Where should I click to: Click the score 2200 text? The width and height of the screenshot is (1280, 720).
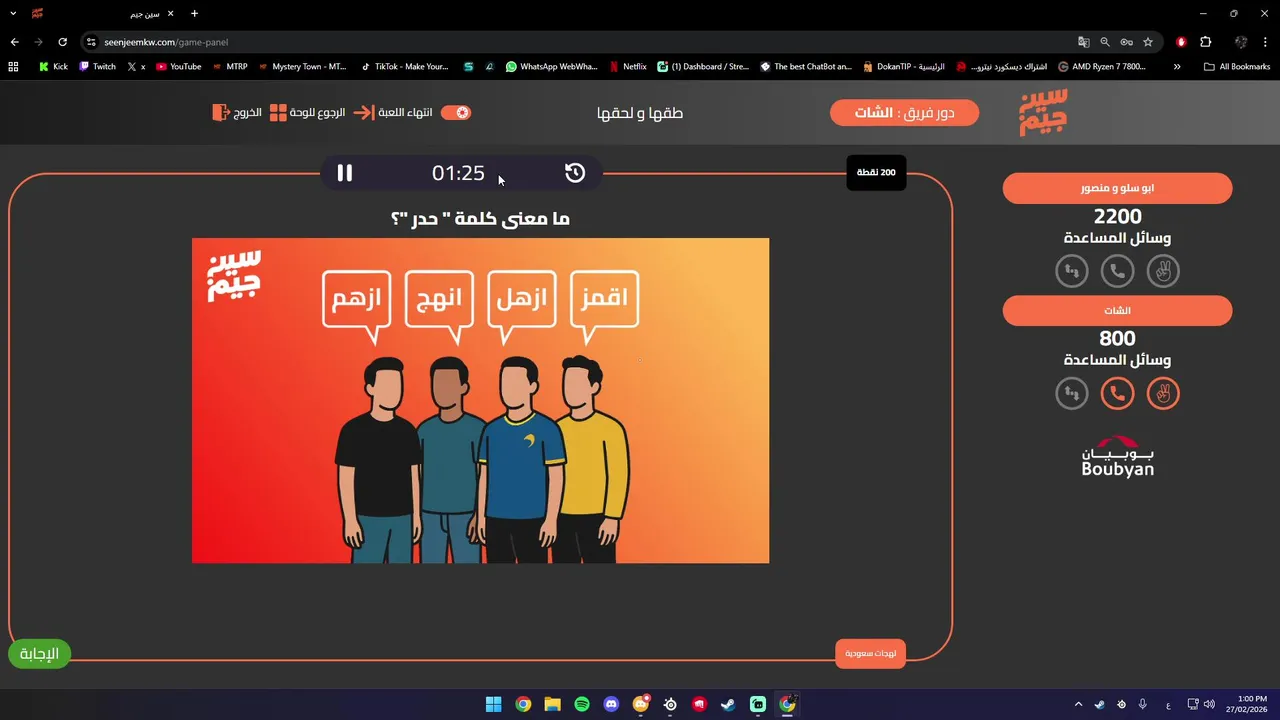click(x=1117, y=216)
